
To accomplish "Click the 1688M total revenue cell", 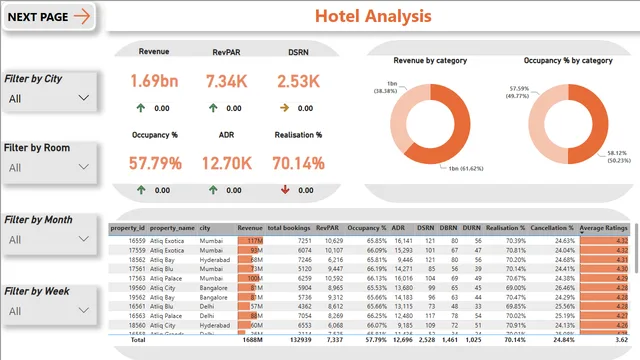I will point(252,340).
